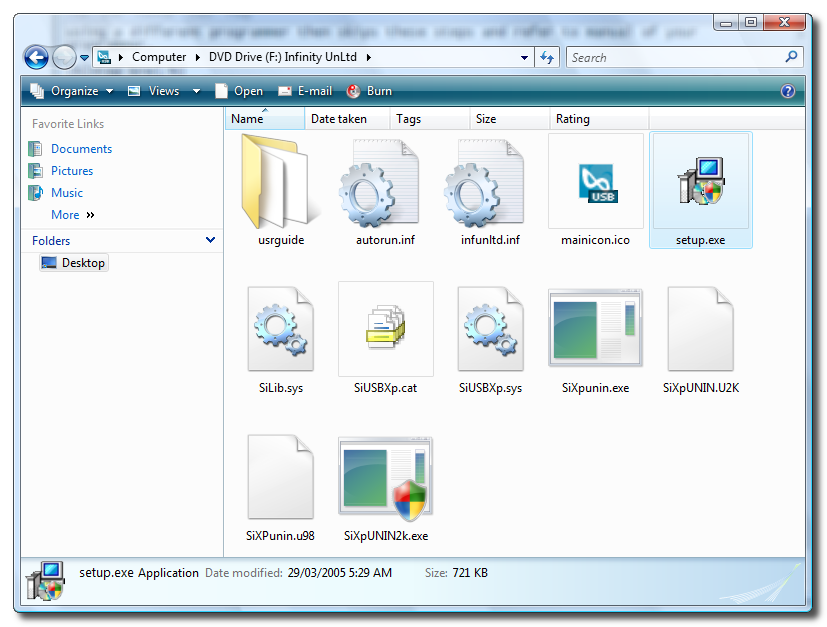Select Desktop in the Folders tree
This screenshot has width=827, height=627.
(x=83, y=263)
